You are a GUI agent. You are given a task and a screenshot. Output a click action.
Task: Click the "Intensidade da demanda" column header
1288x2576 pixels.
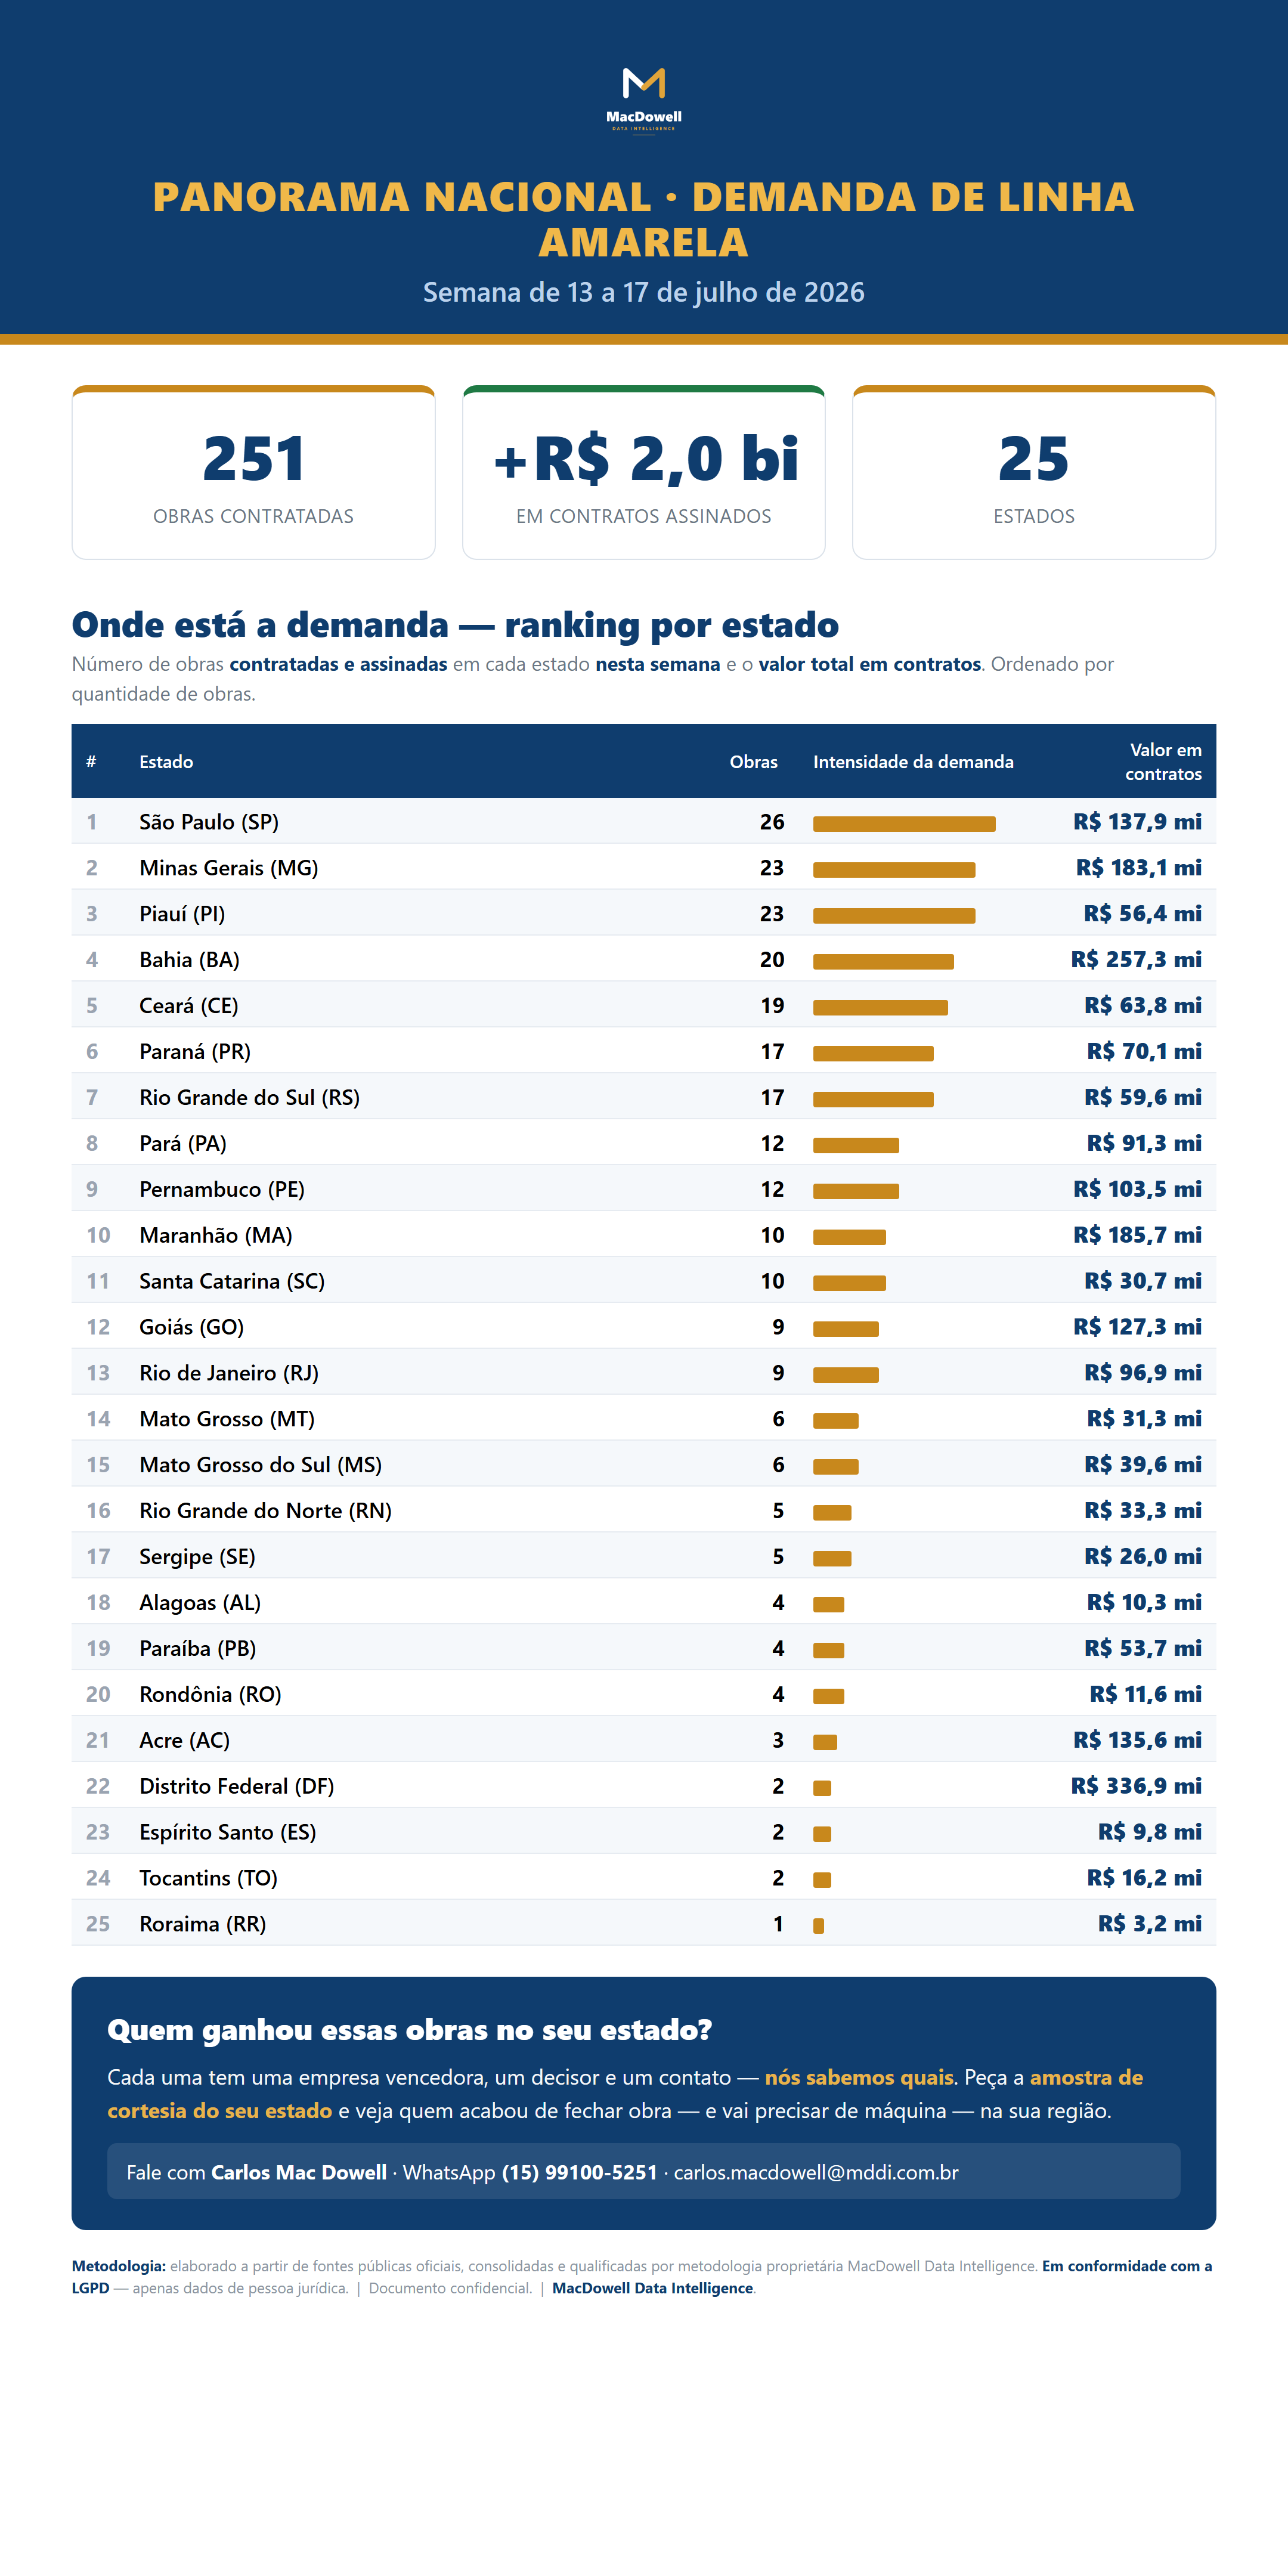[913, 762]
